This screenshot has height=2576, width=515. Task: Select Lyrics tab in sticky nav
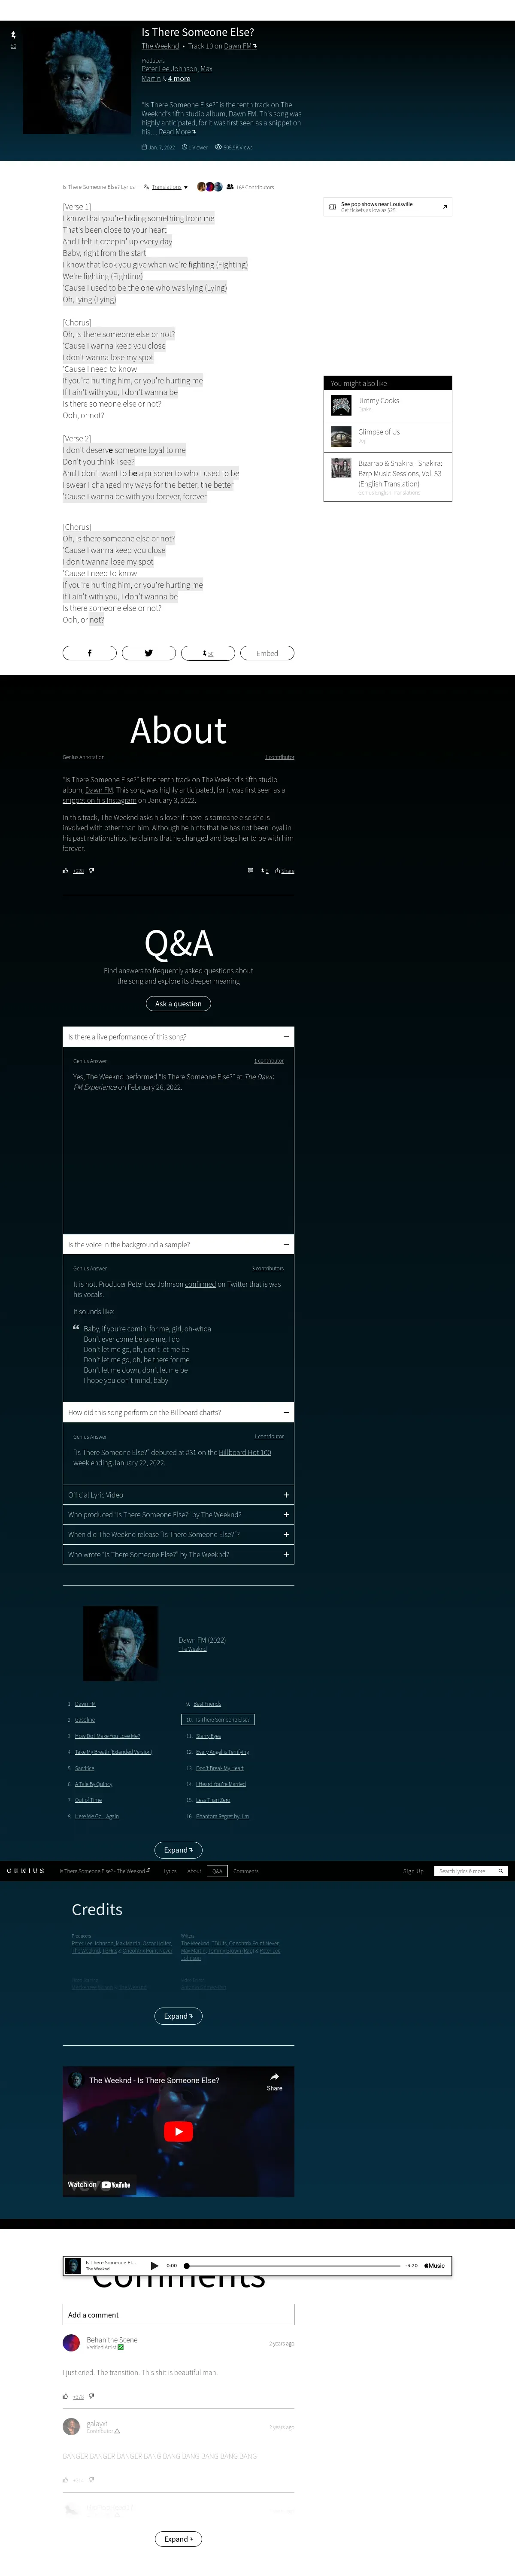pyautogui.click(x=170, y=1871)
